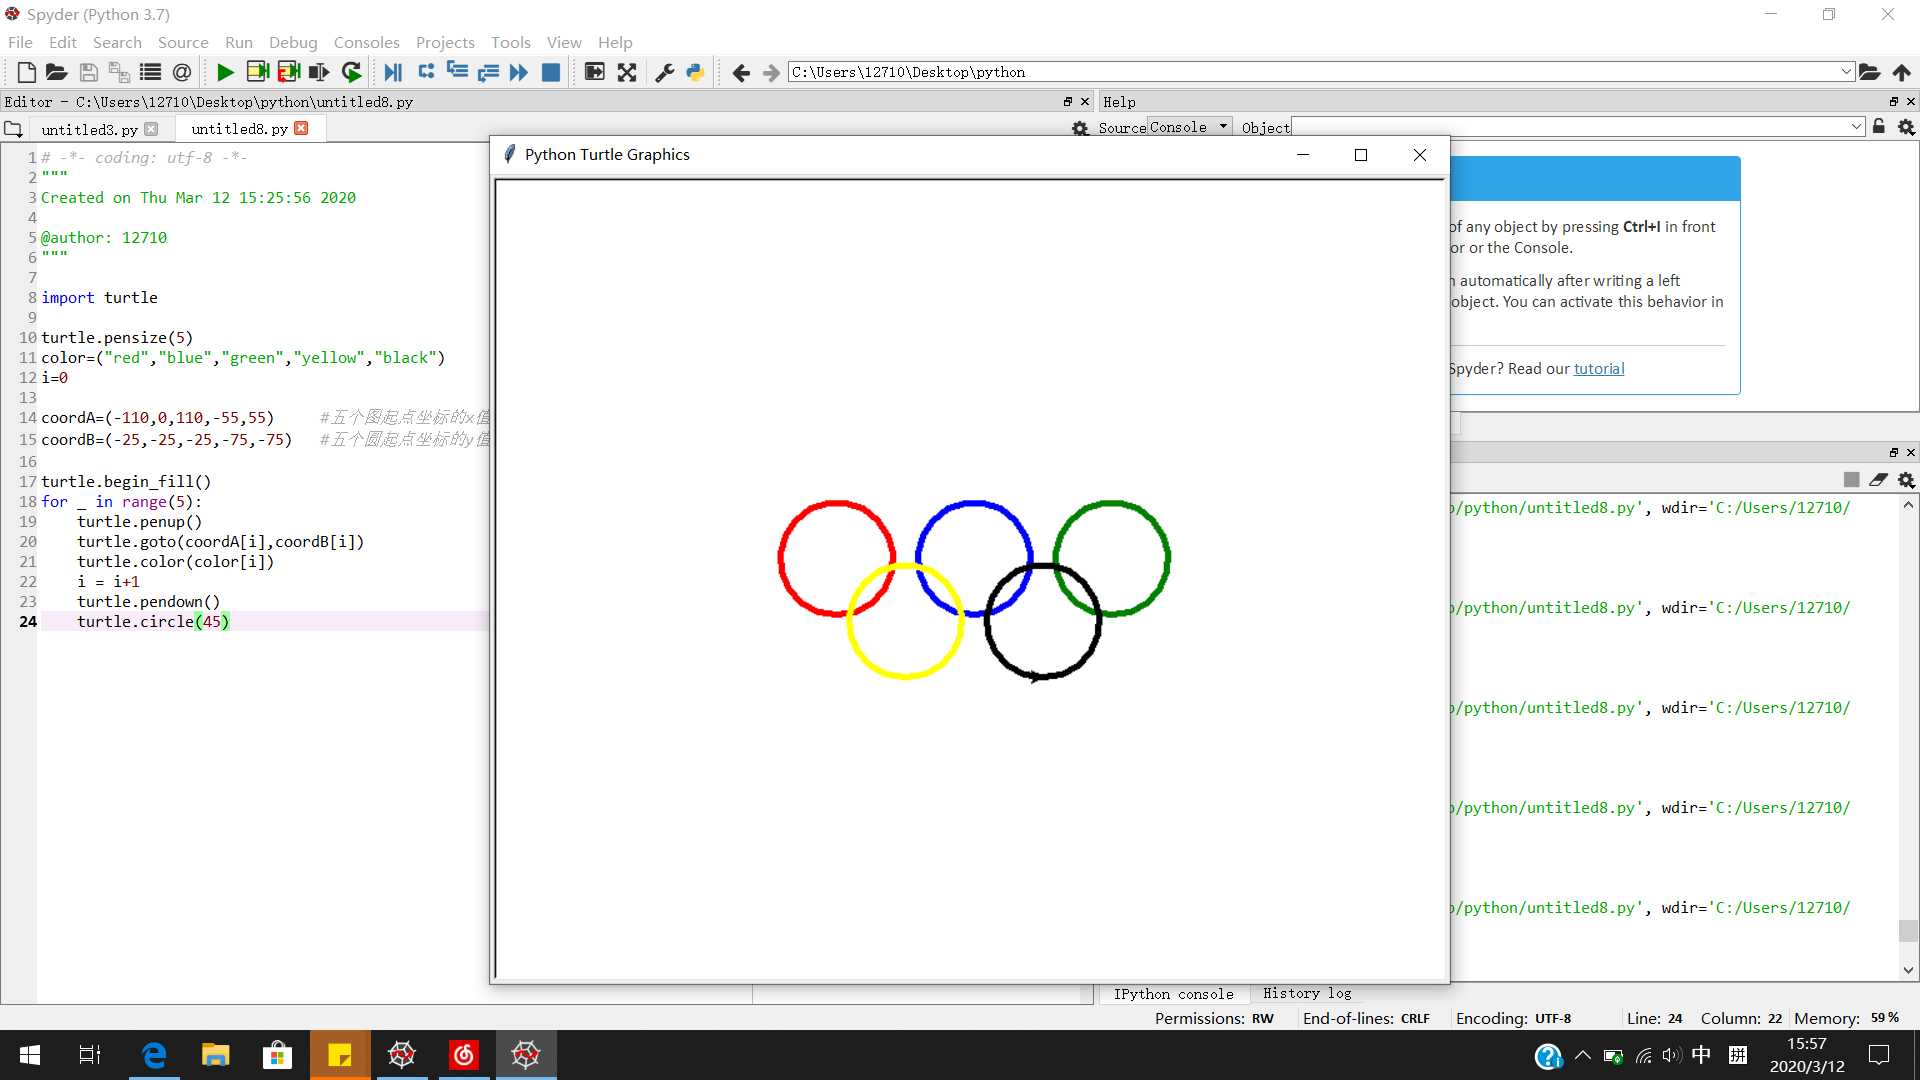Switch to untitled8.py tab
Image resolution: width=1920 pixels, height=1080 pixels.
[x=237, y=128]
